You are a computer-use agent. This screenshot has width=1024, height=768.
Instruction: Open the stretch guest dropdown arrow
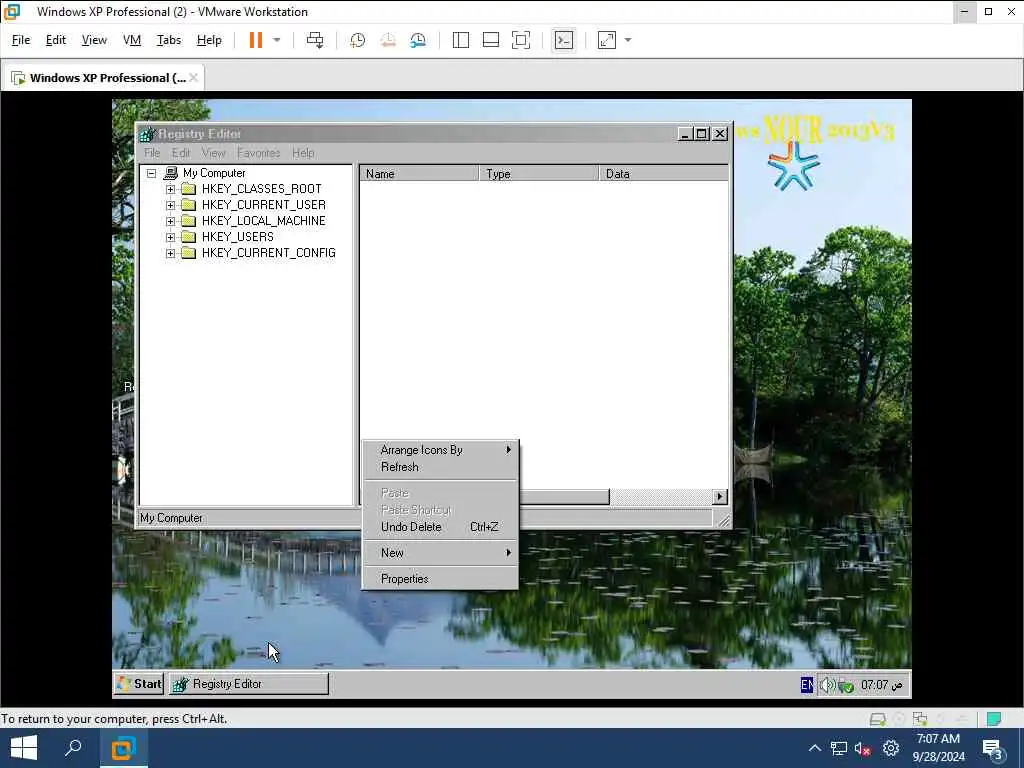pos(628,40)
